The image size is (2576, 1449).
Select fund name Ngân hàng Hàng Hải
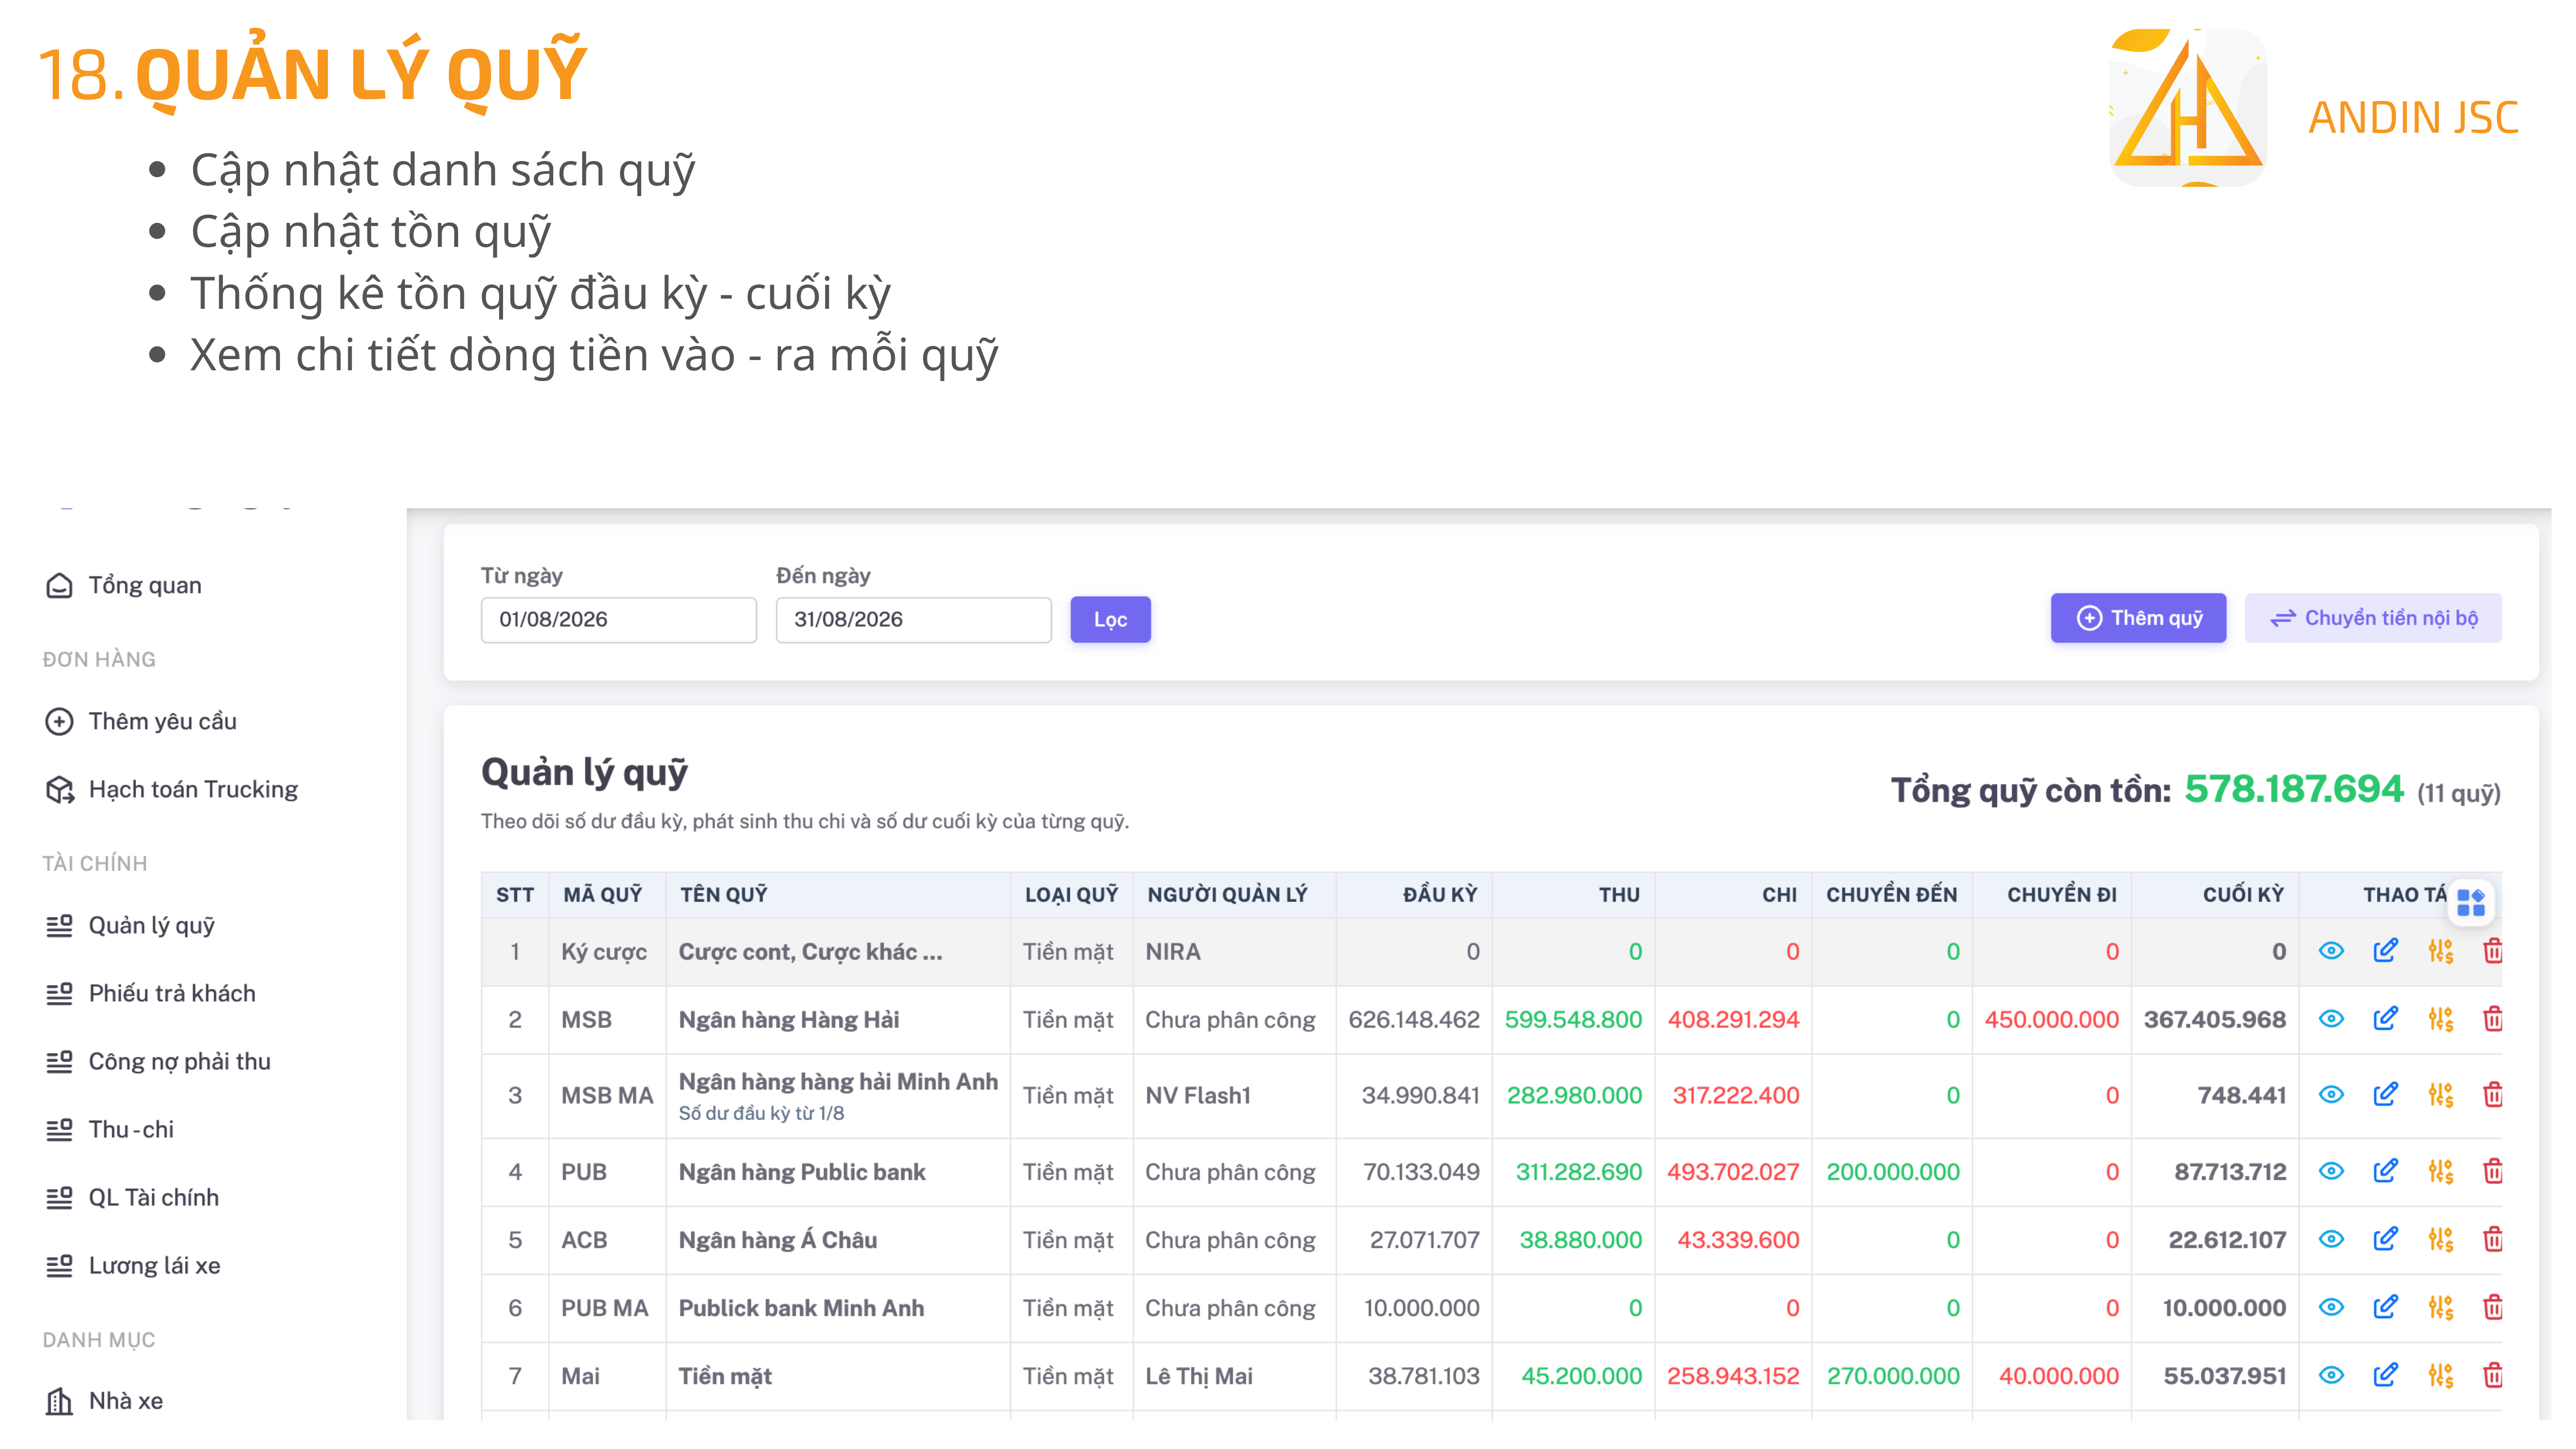788,1019
